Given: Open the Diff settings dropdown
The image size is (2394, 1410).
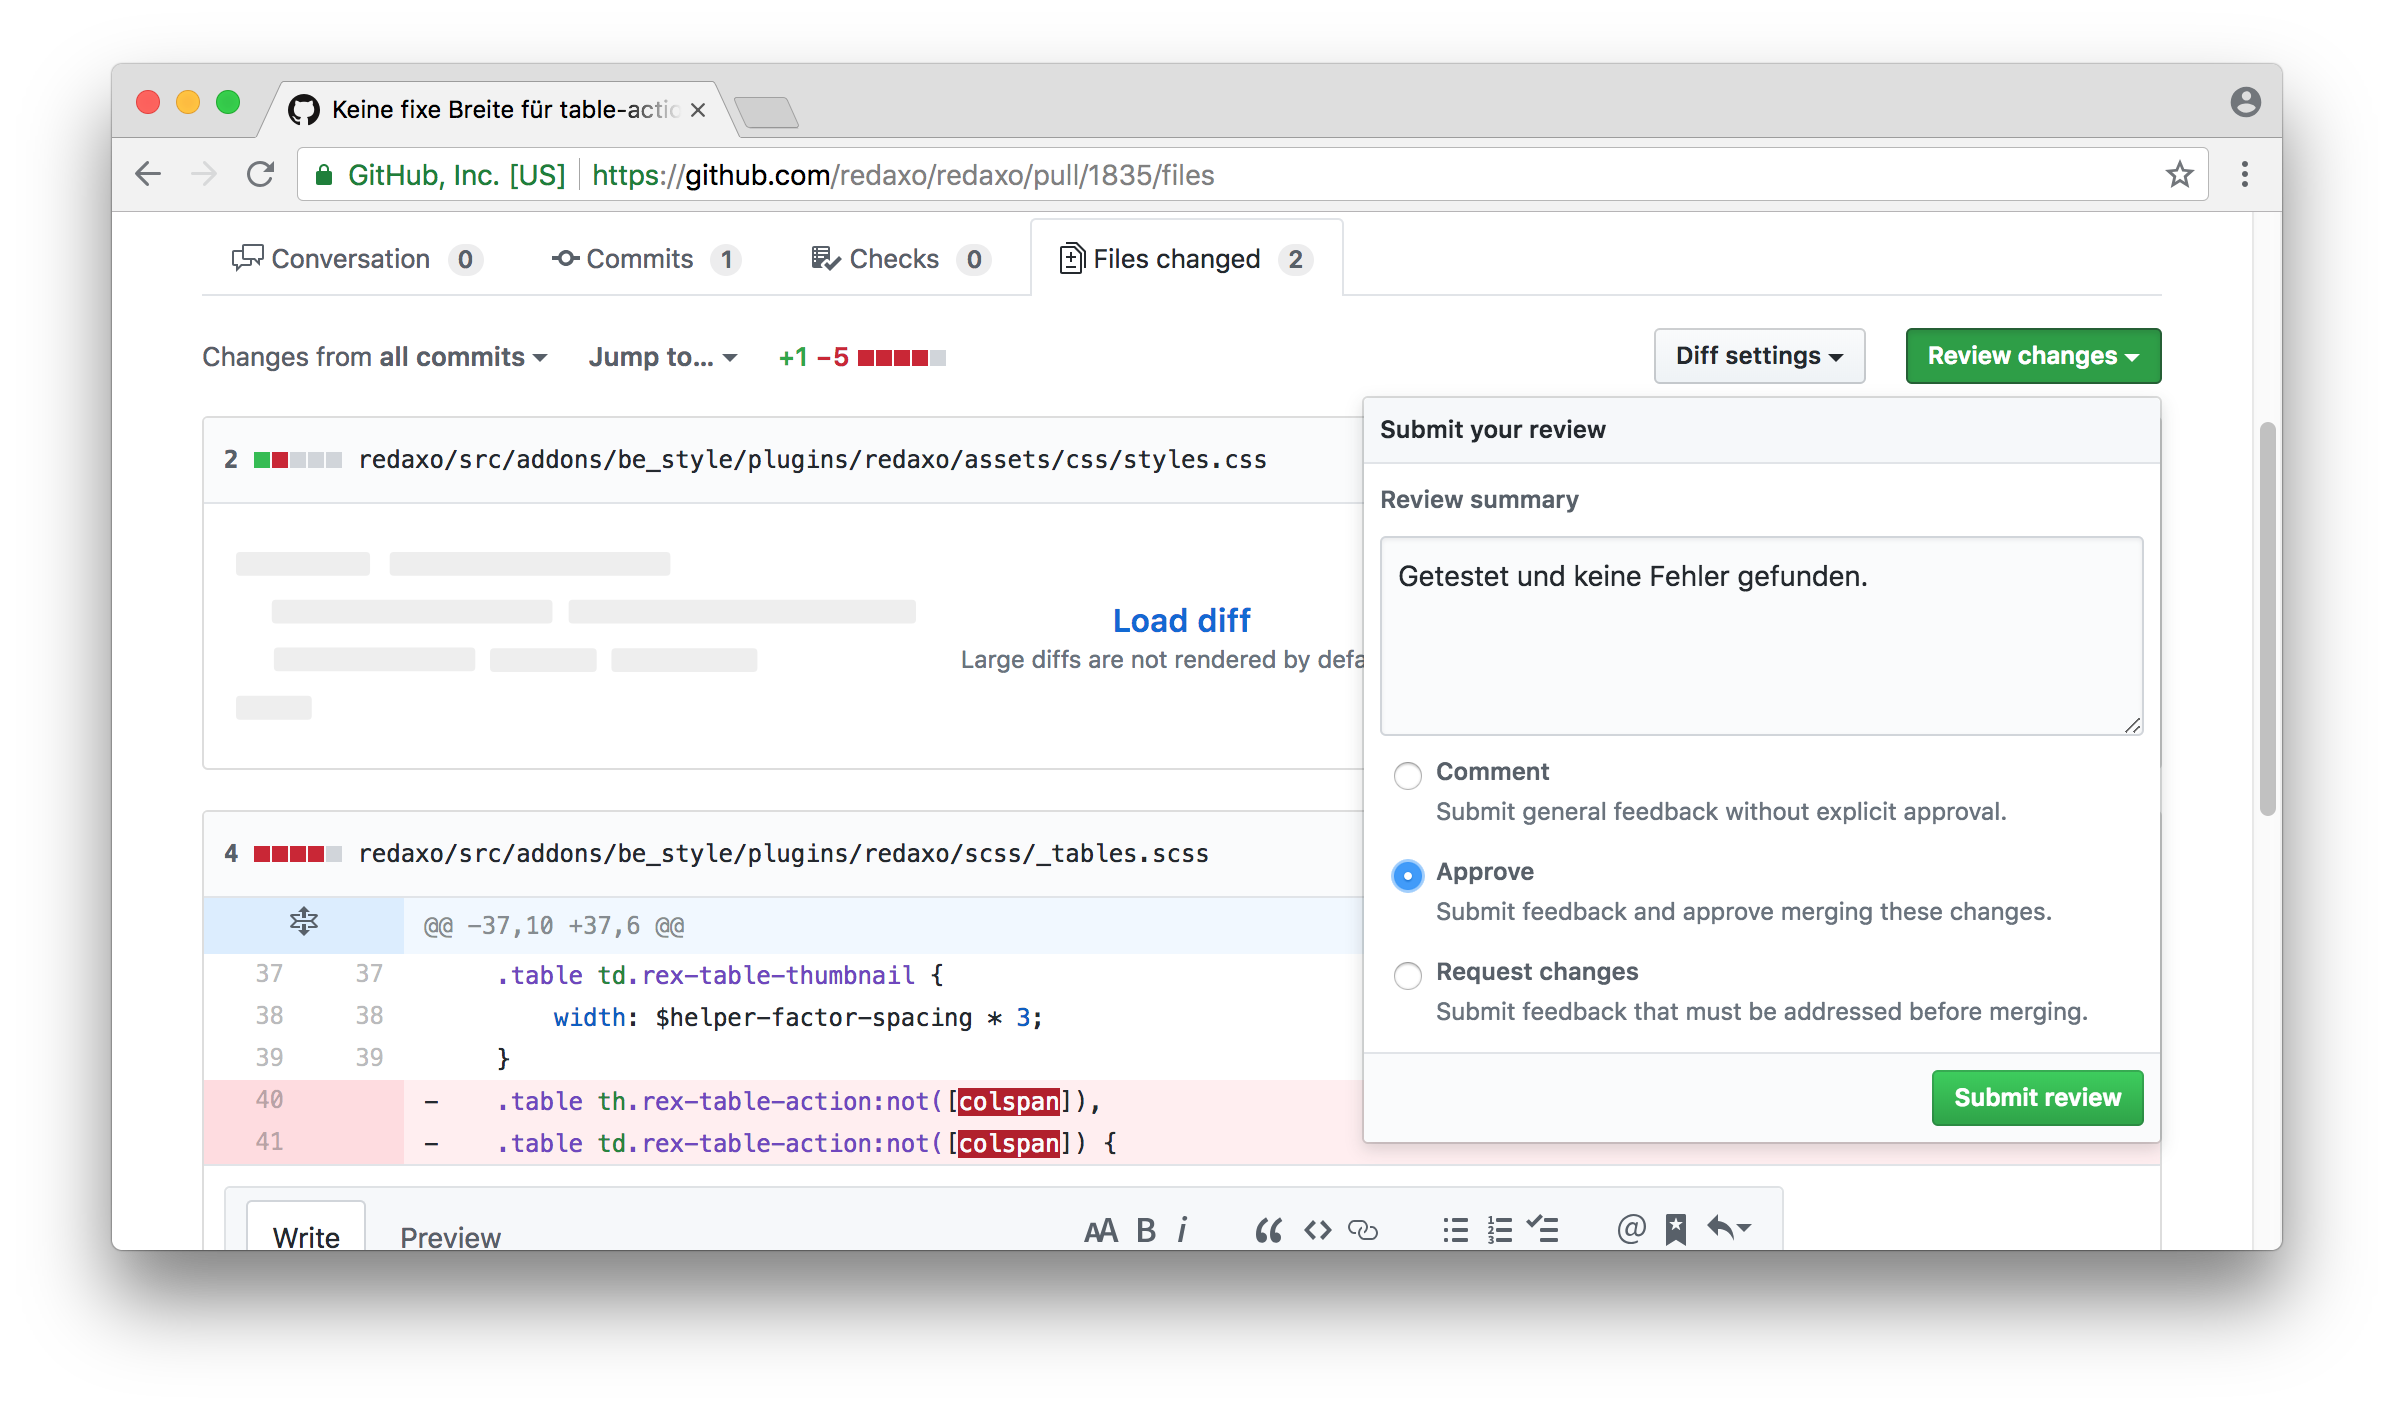Looking at the screenshot, I should [x=1758, y=356].
